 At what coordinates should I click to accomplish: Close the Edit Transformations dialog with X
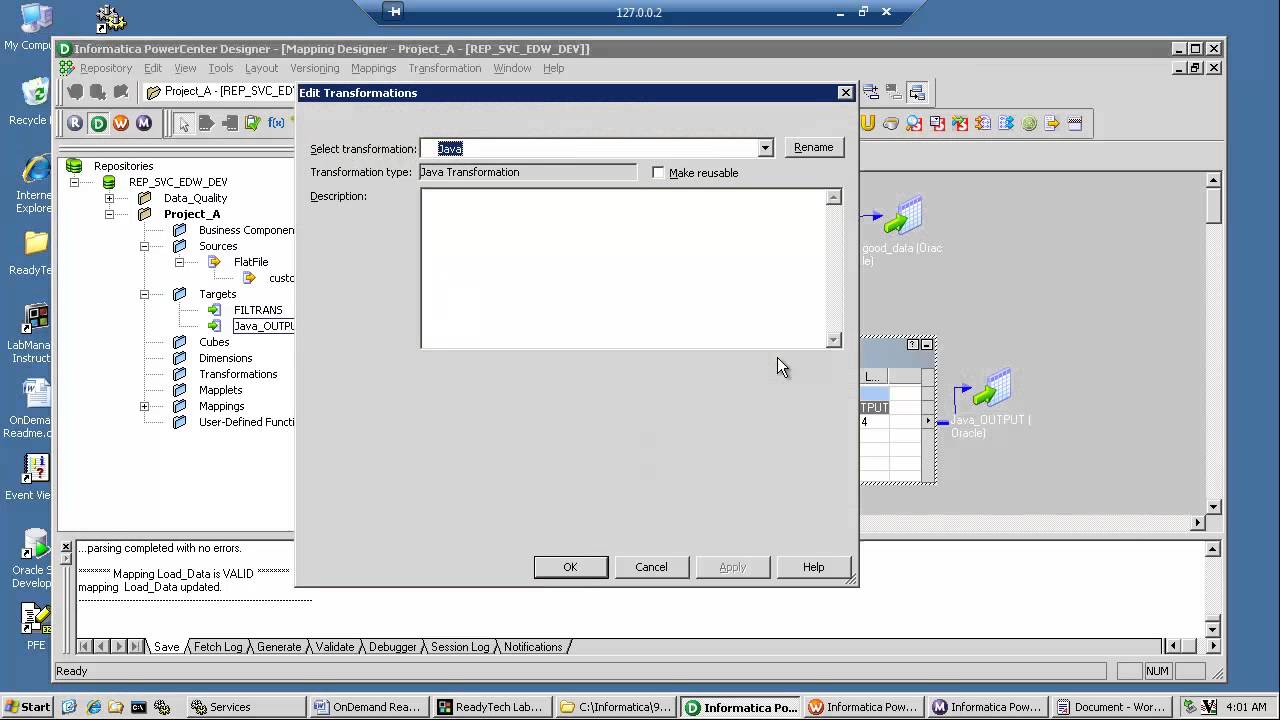(x=845, y=92)
